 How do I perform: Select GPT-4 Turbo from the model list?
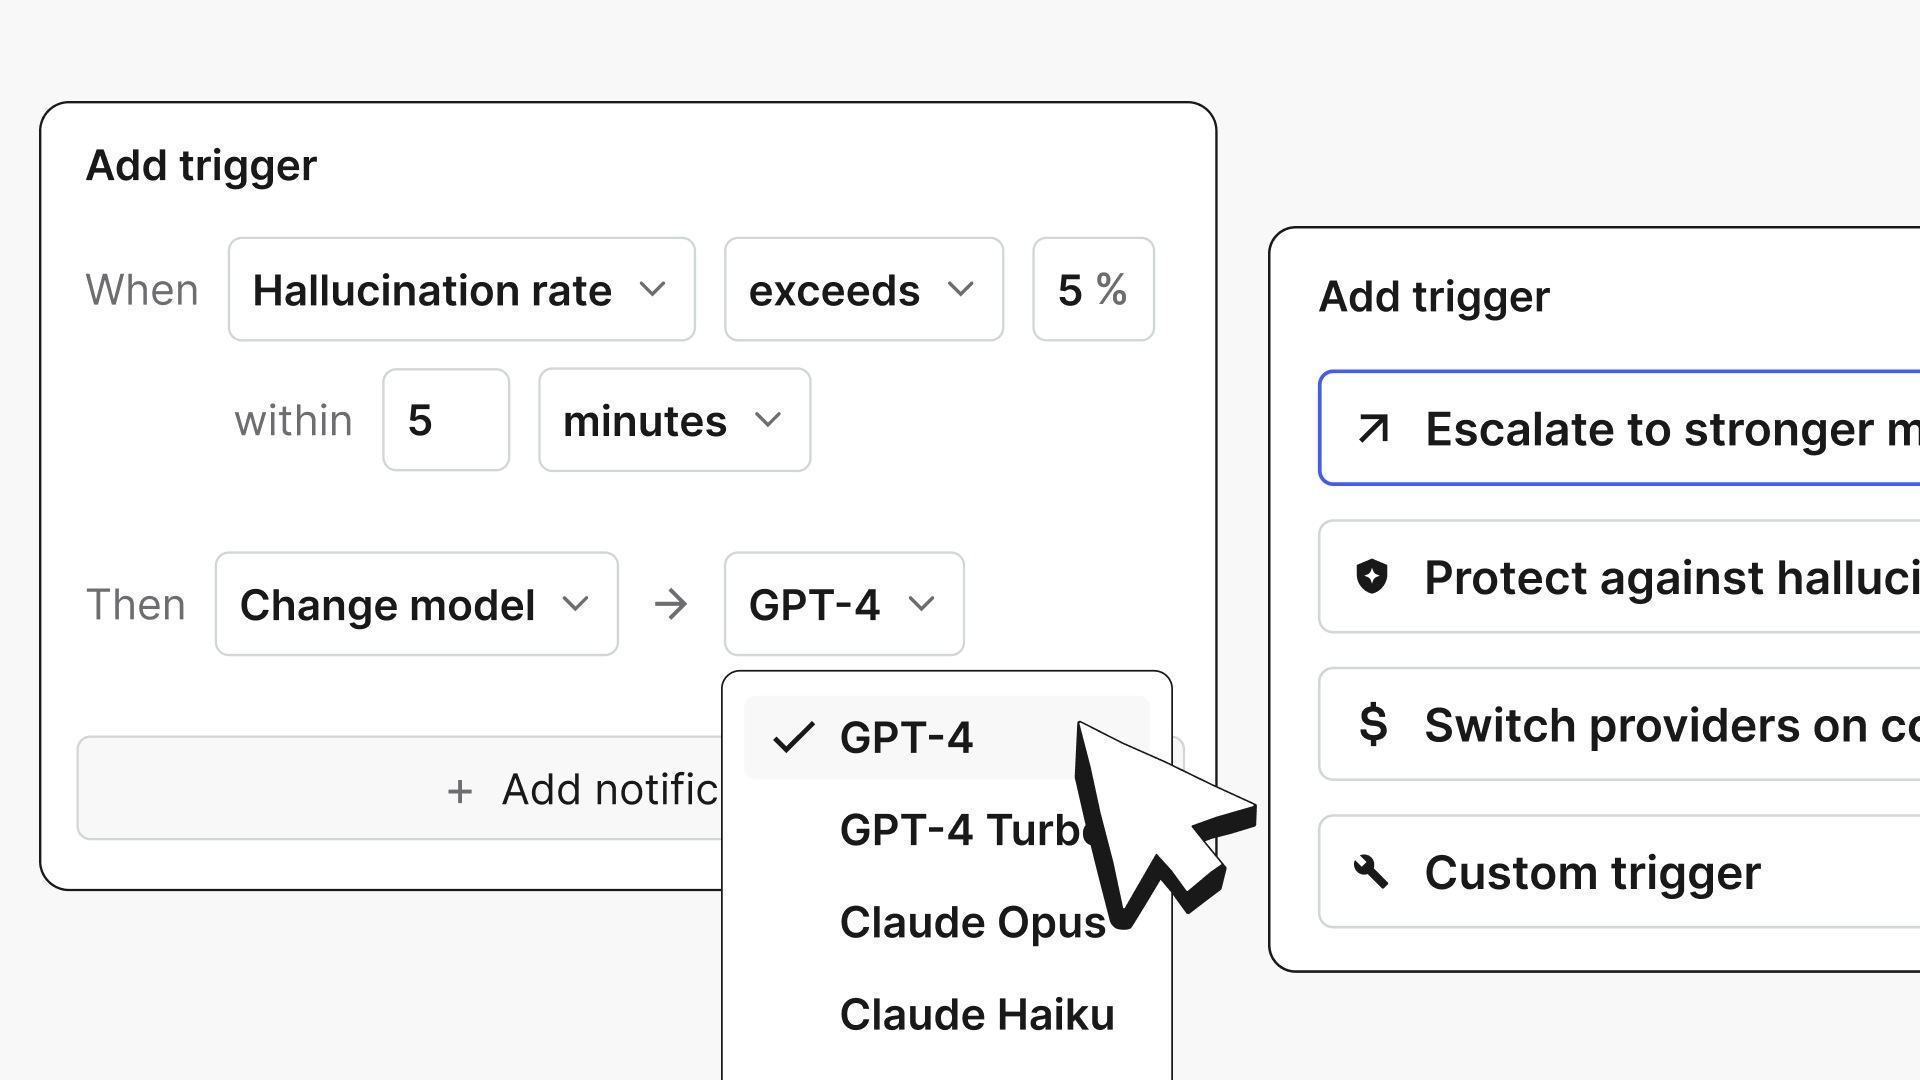click(946, 830)
